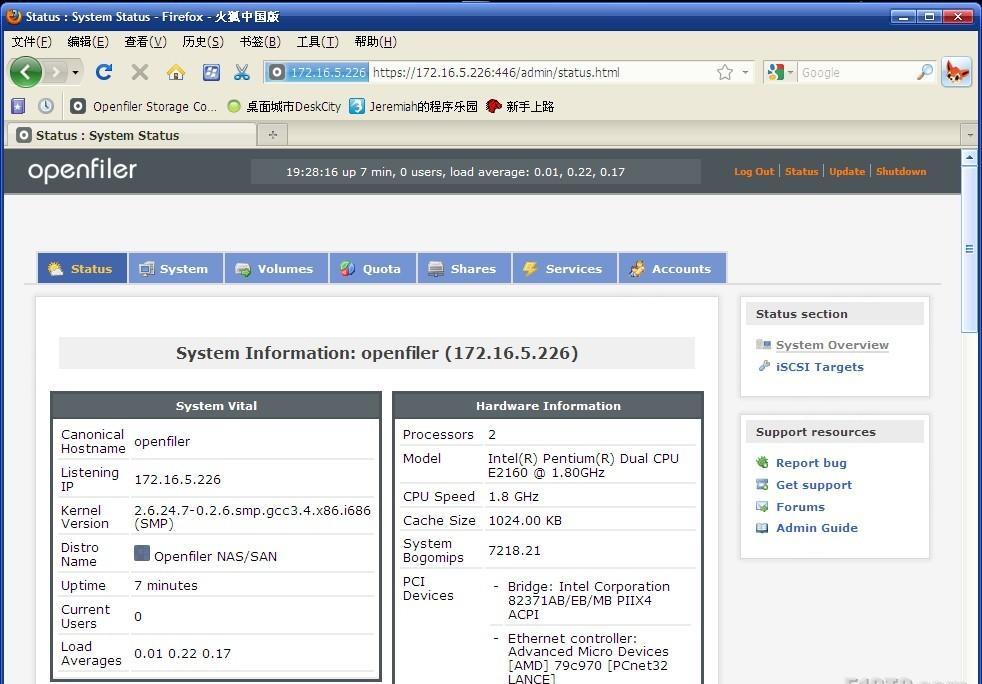
Task: Bookmark this page with the star icon
Action: [725, 73]
